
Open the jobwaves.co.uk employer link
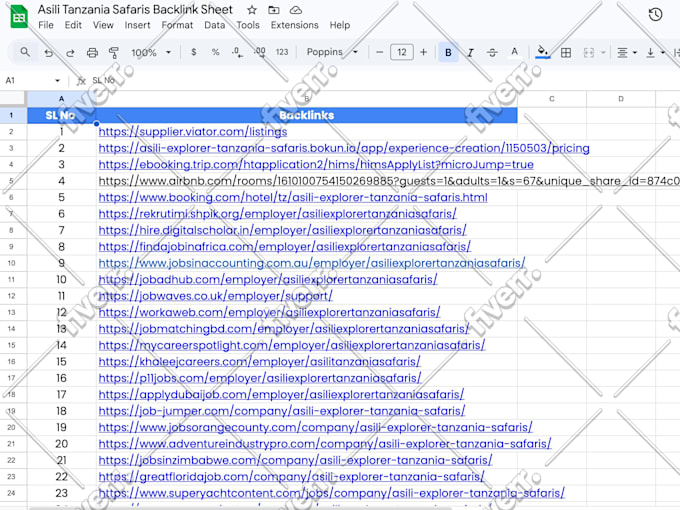click(216, 296)
